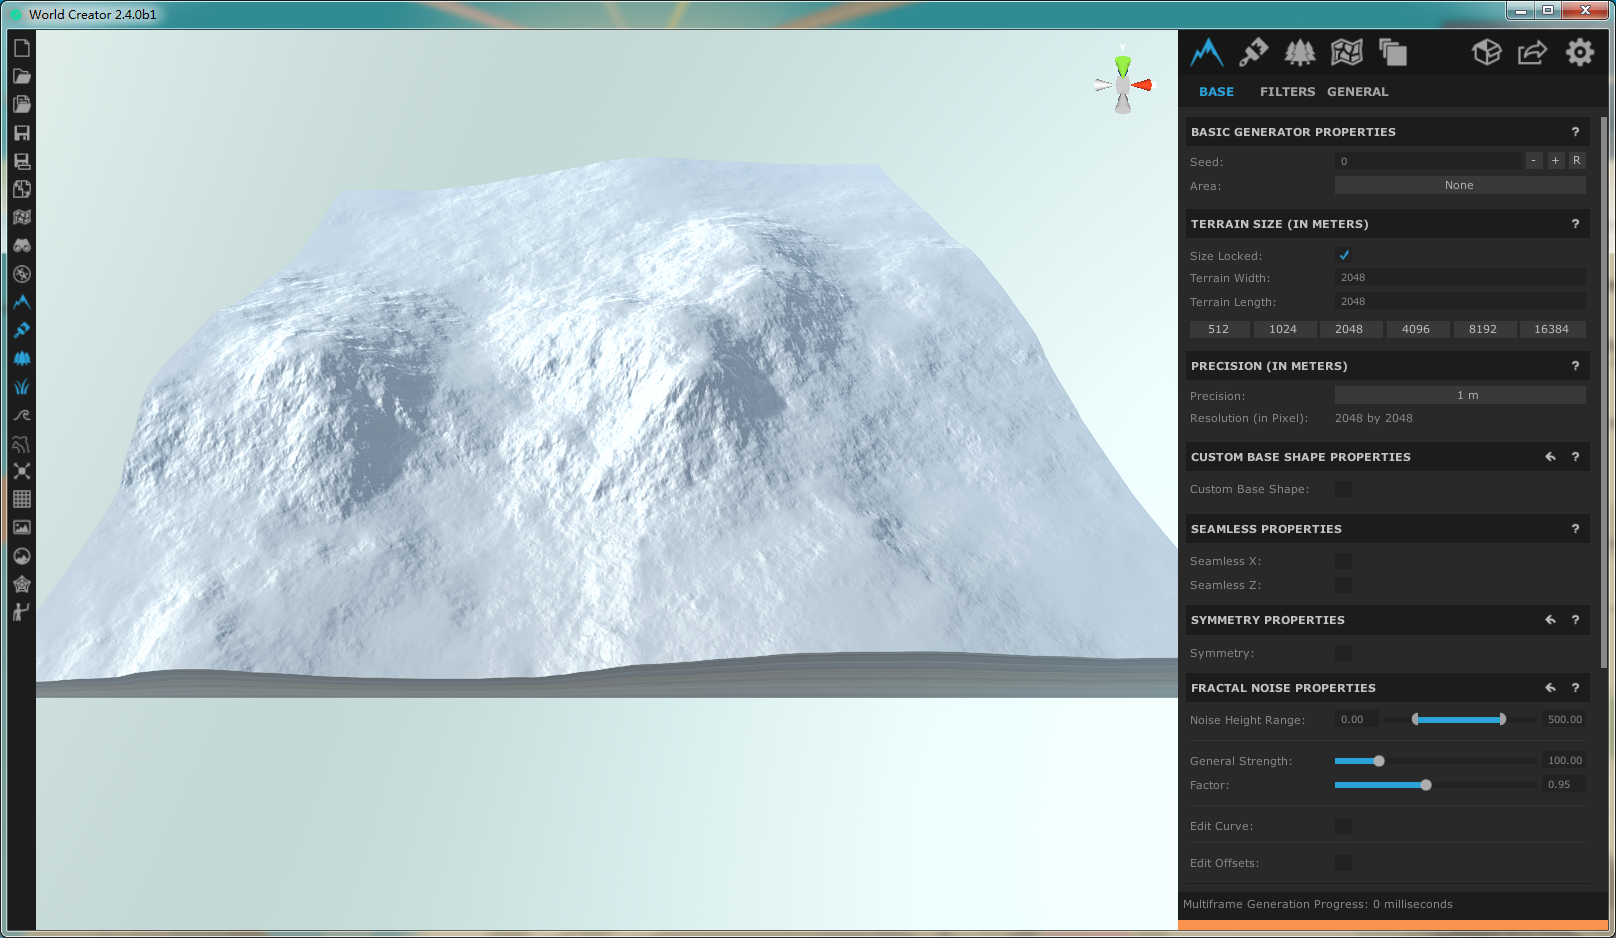The width and height of the screenshot is (1616, 938).
Task: Click the Noise Height Range minimum value field
Action: (x=1357, y=720)
